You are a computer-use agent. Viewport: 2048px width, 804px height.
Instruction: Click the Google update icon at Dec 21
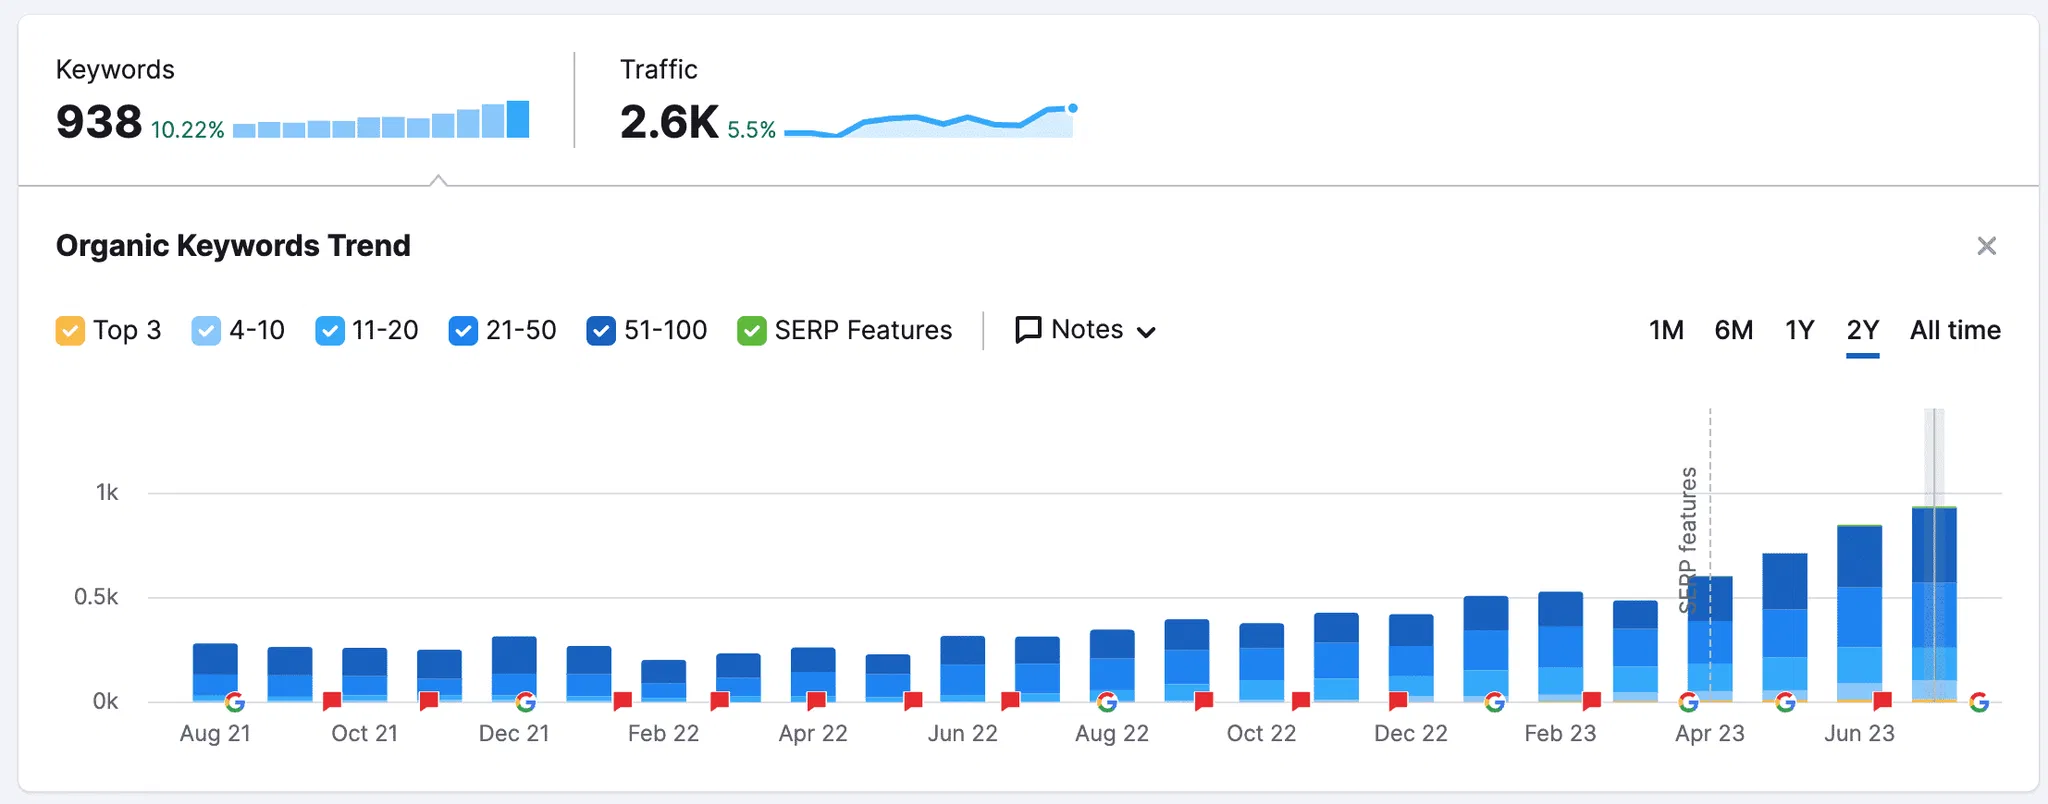click(525, 702)
